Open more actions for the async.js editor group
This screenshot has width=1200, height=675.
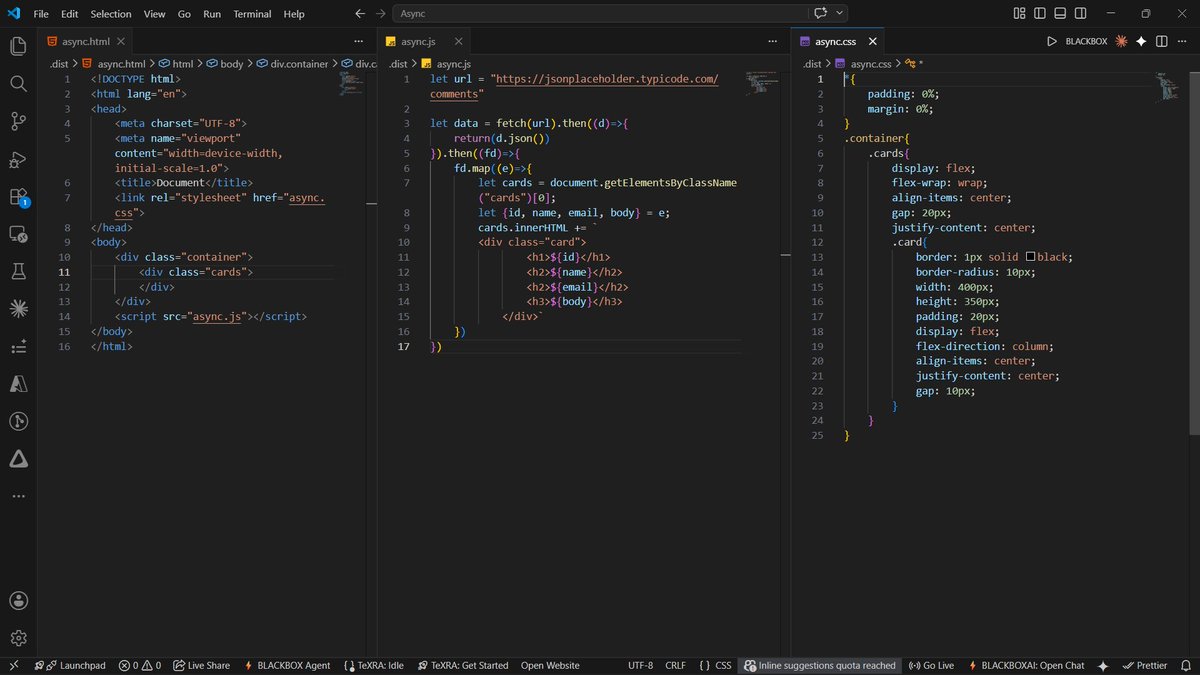772,42
